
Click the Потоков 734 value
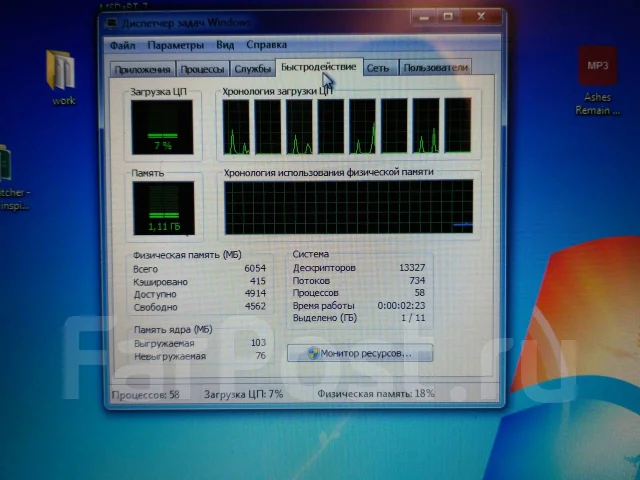tap(417, 280)
